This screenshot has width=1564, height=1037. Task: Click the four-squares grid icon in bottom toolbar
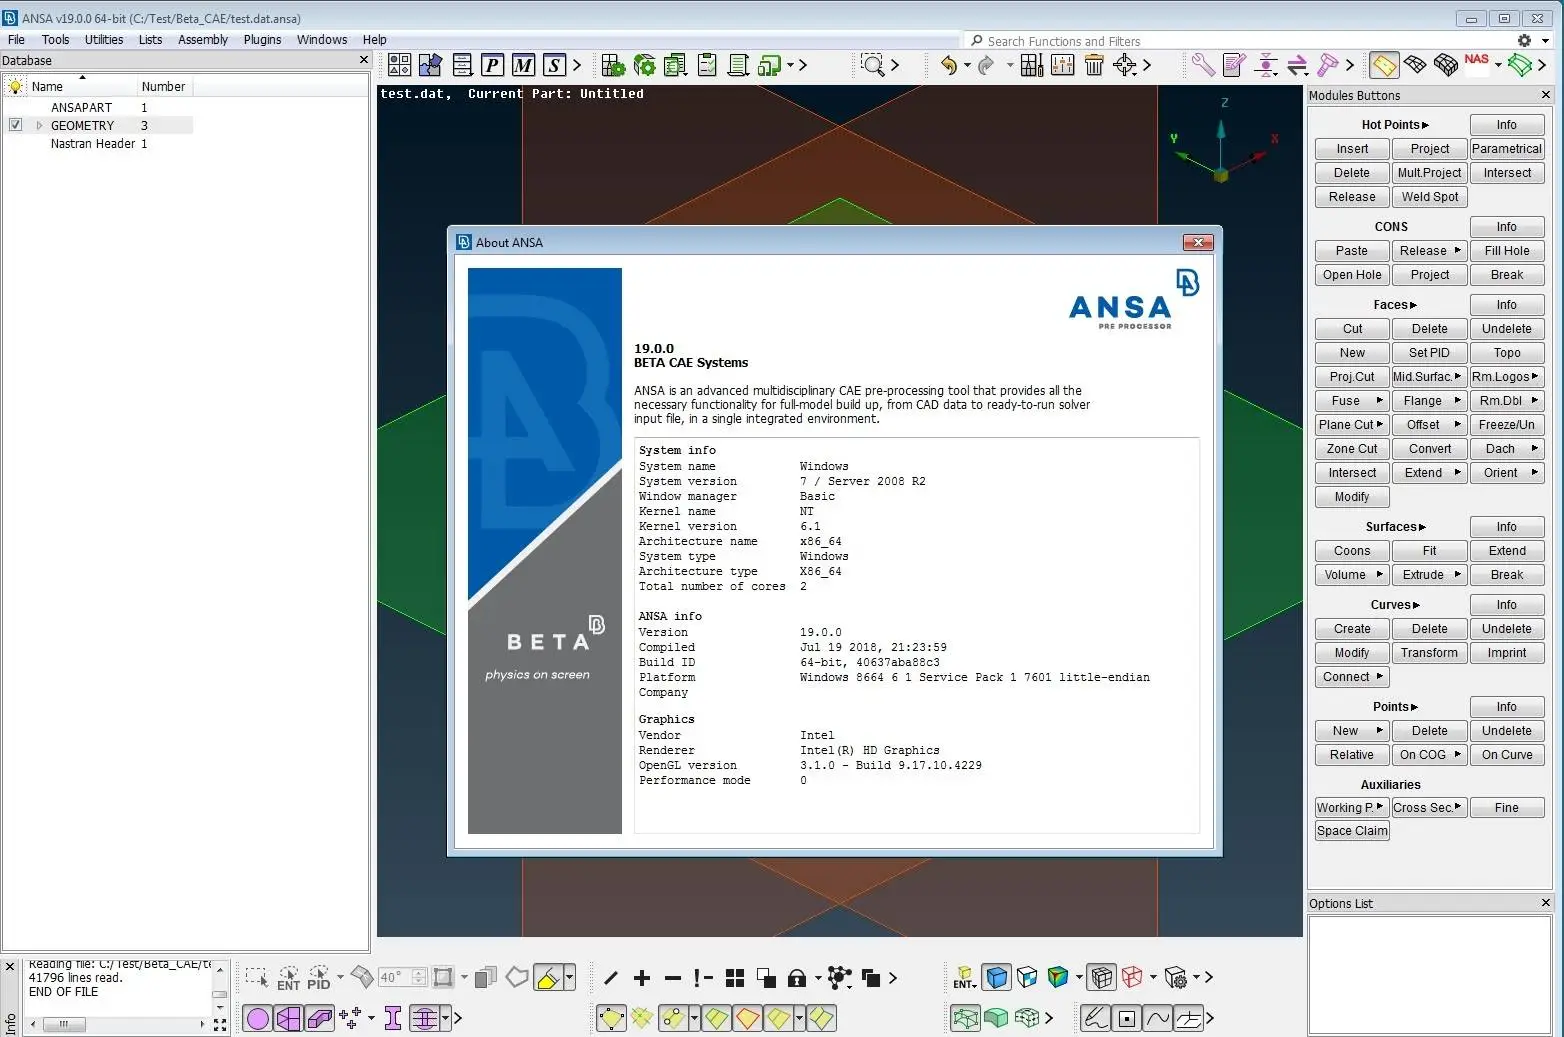click(x=735, y=978)
